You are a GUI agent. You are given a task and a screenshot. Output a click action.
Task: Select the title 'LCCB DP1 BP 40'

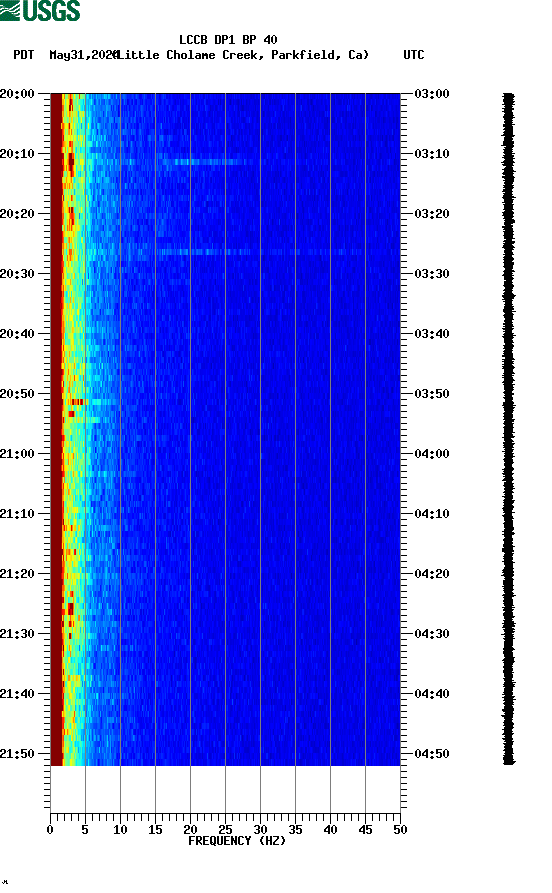click(x=228, y=40)
